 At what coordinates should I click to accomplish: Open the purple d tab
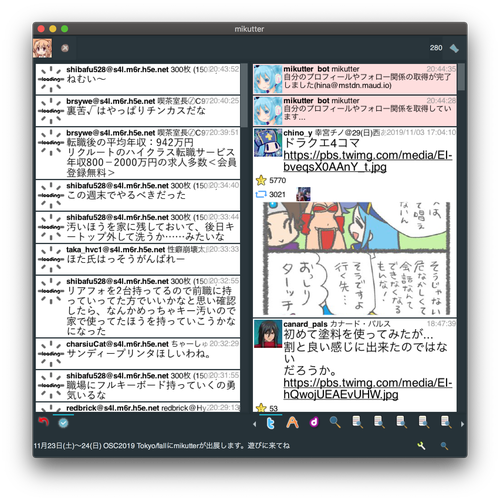point(314,423)
